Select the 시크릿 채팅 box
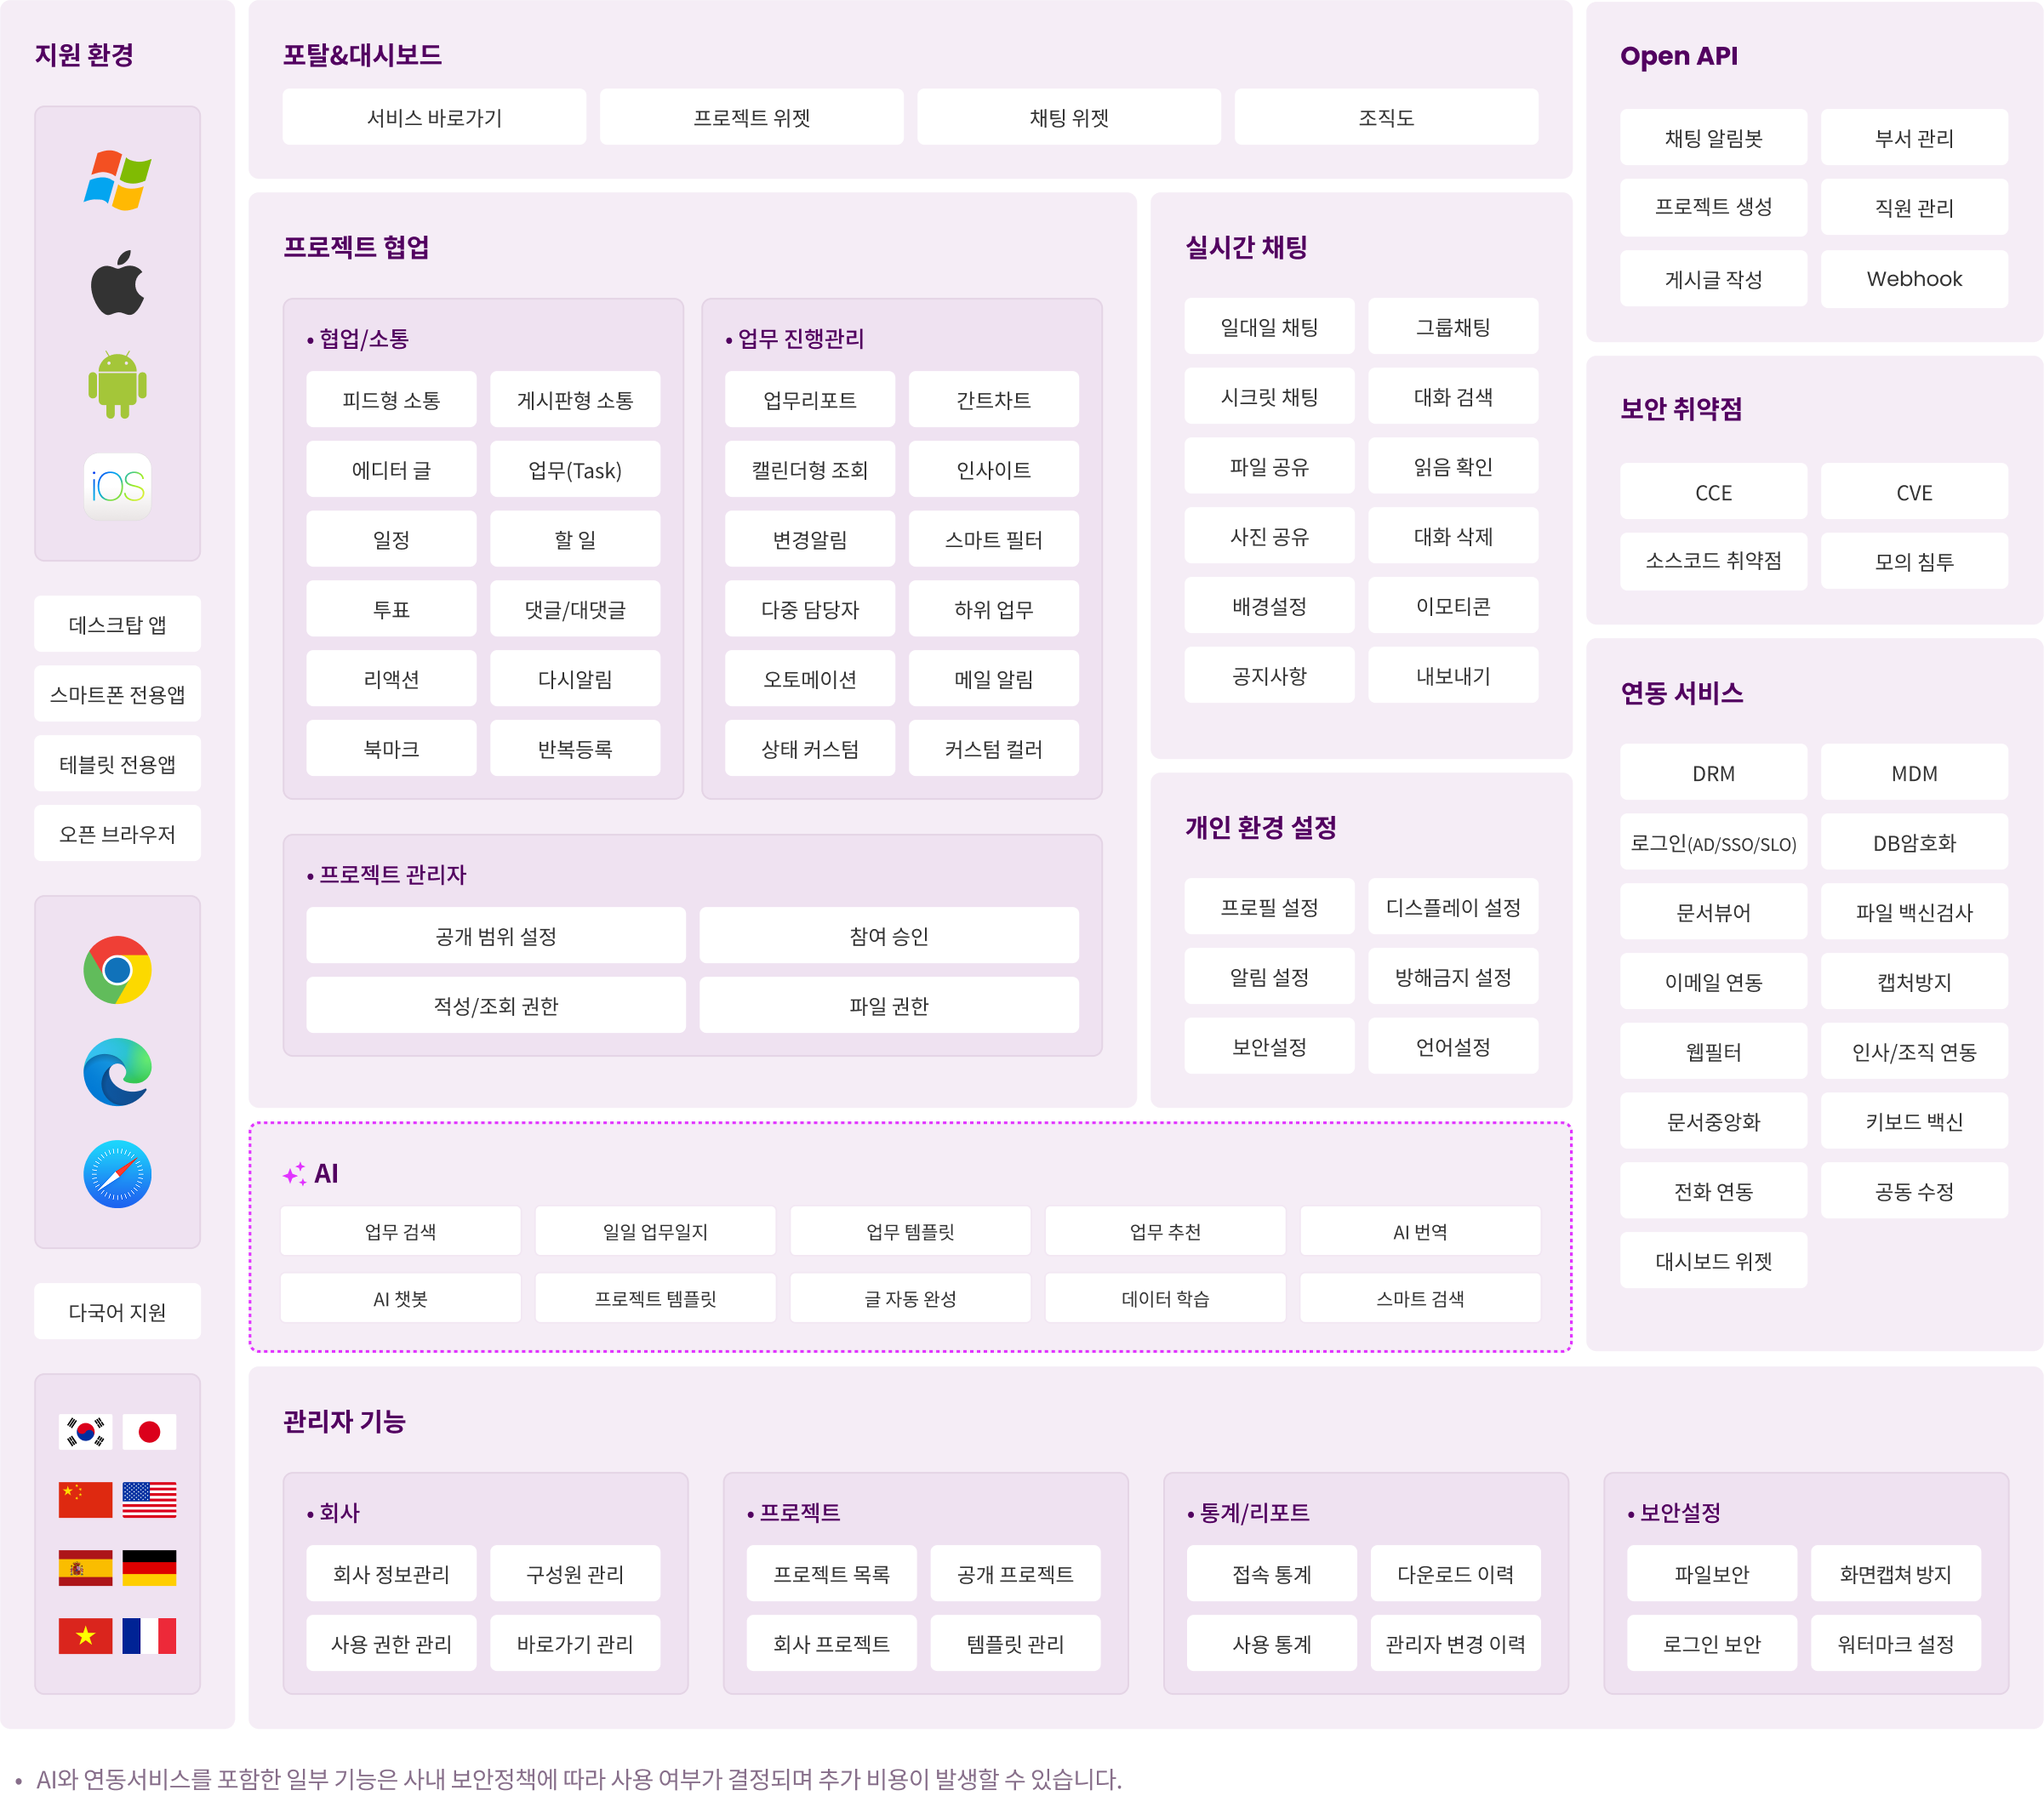 1269,397
